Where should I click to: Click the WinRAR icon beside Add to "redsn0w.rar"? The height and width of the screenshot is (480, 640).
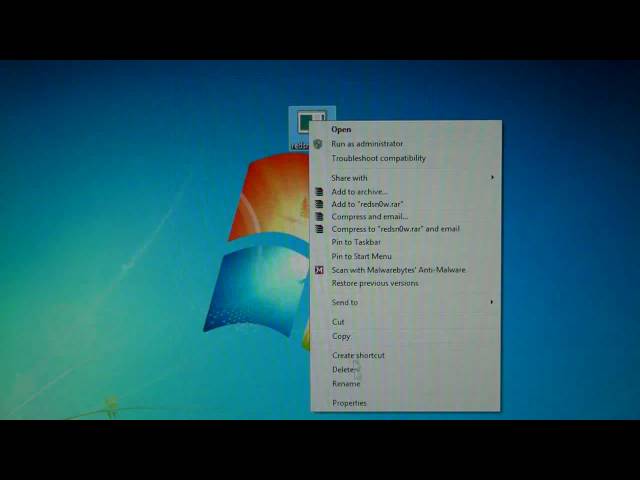pos(319,204)
